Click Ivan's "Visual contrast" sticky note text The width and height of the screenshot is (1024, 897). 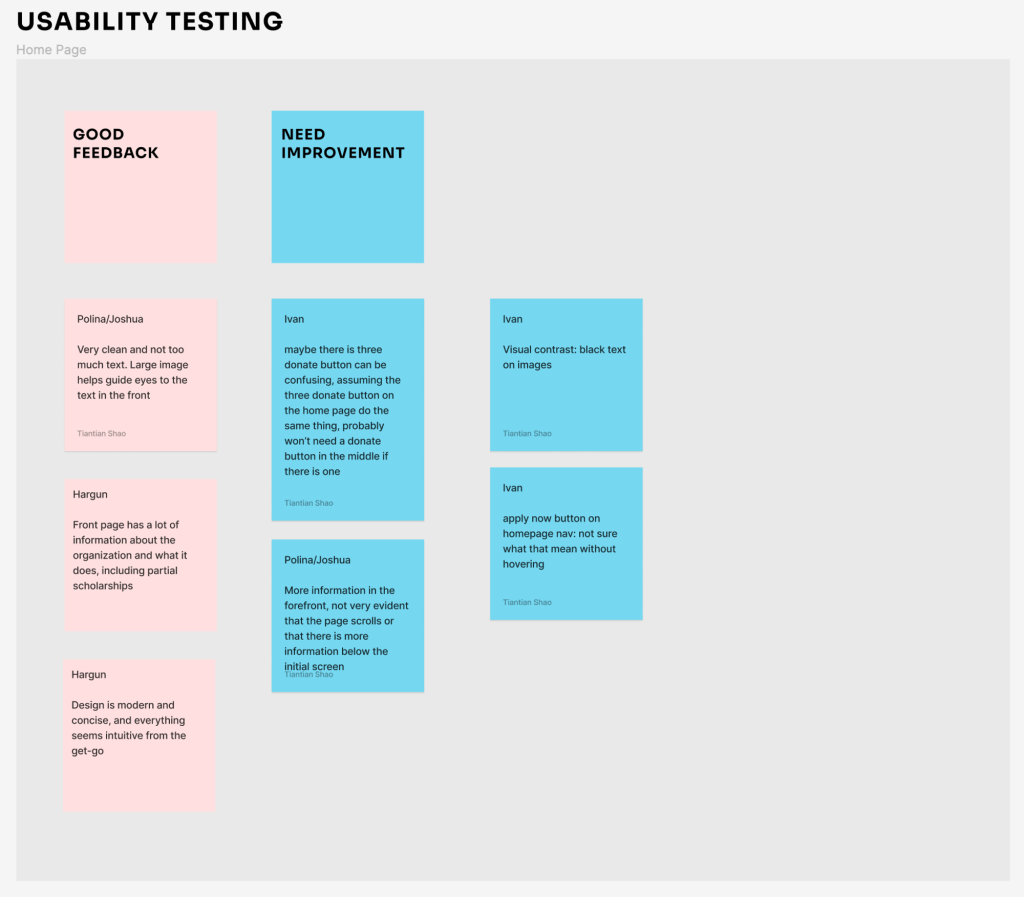pos(564,357)
